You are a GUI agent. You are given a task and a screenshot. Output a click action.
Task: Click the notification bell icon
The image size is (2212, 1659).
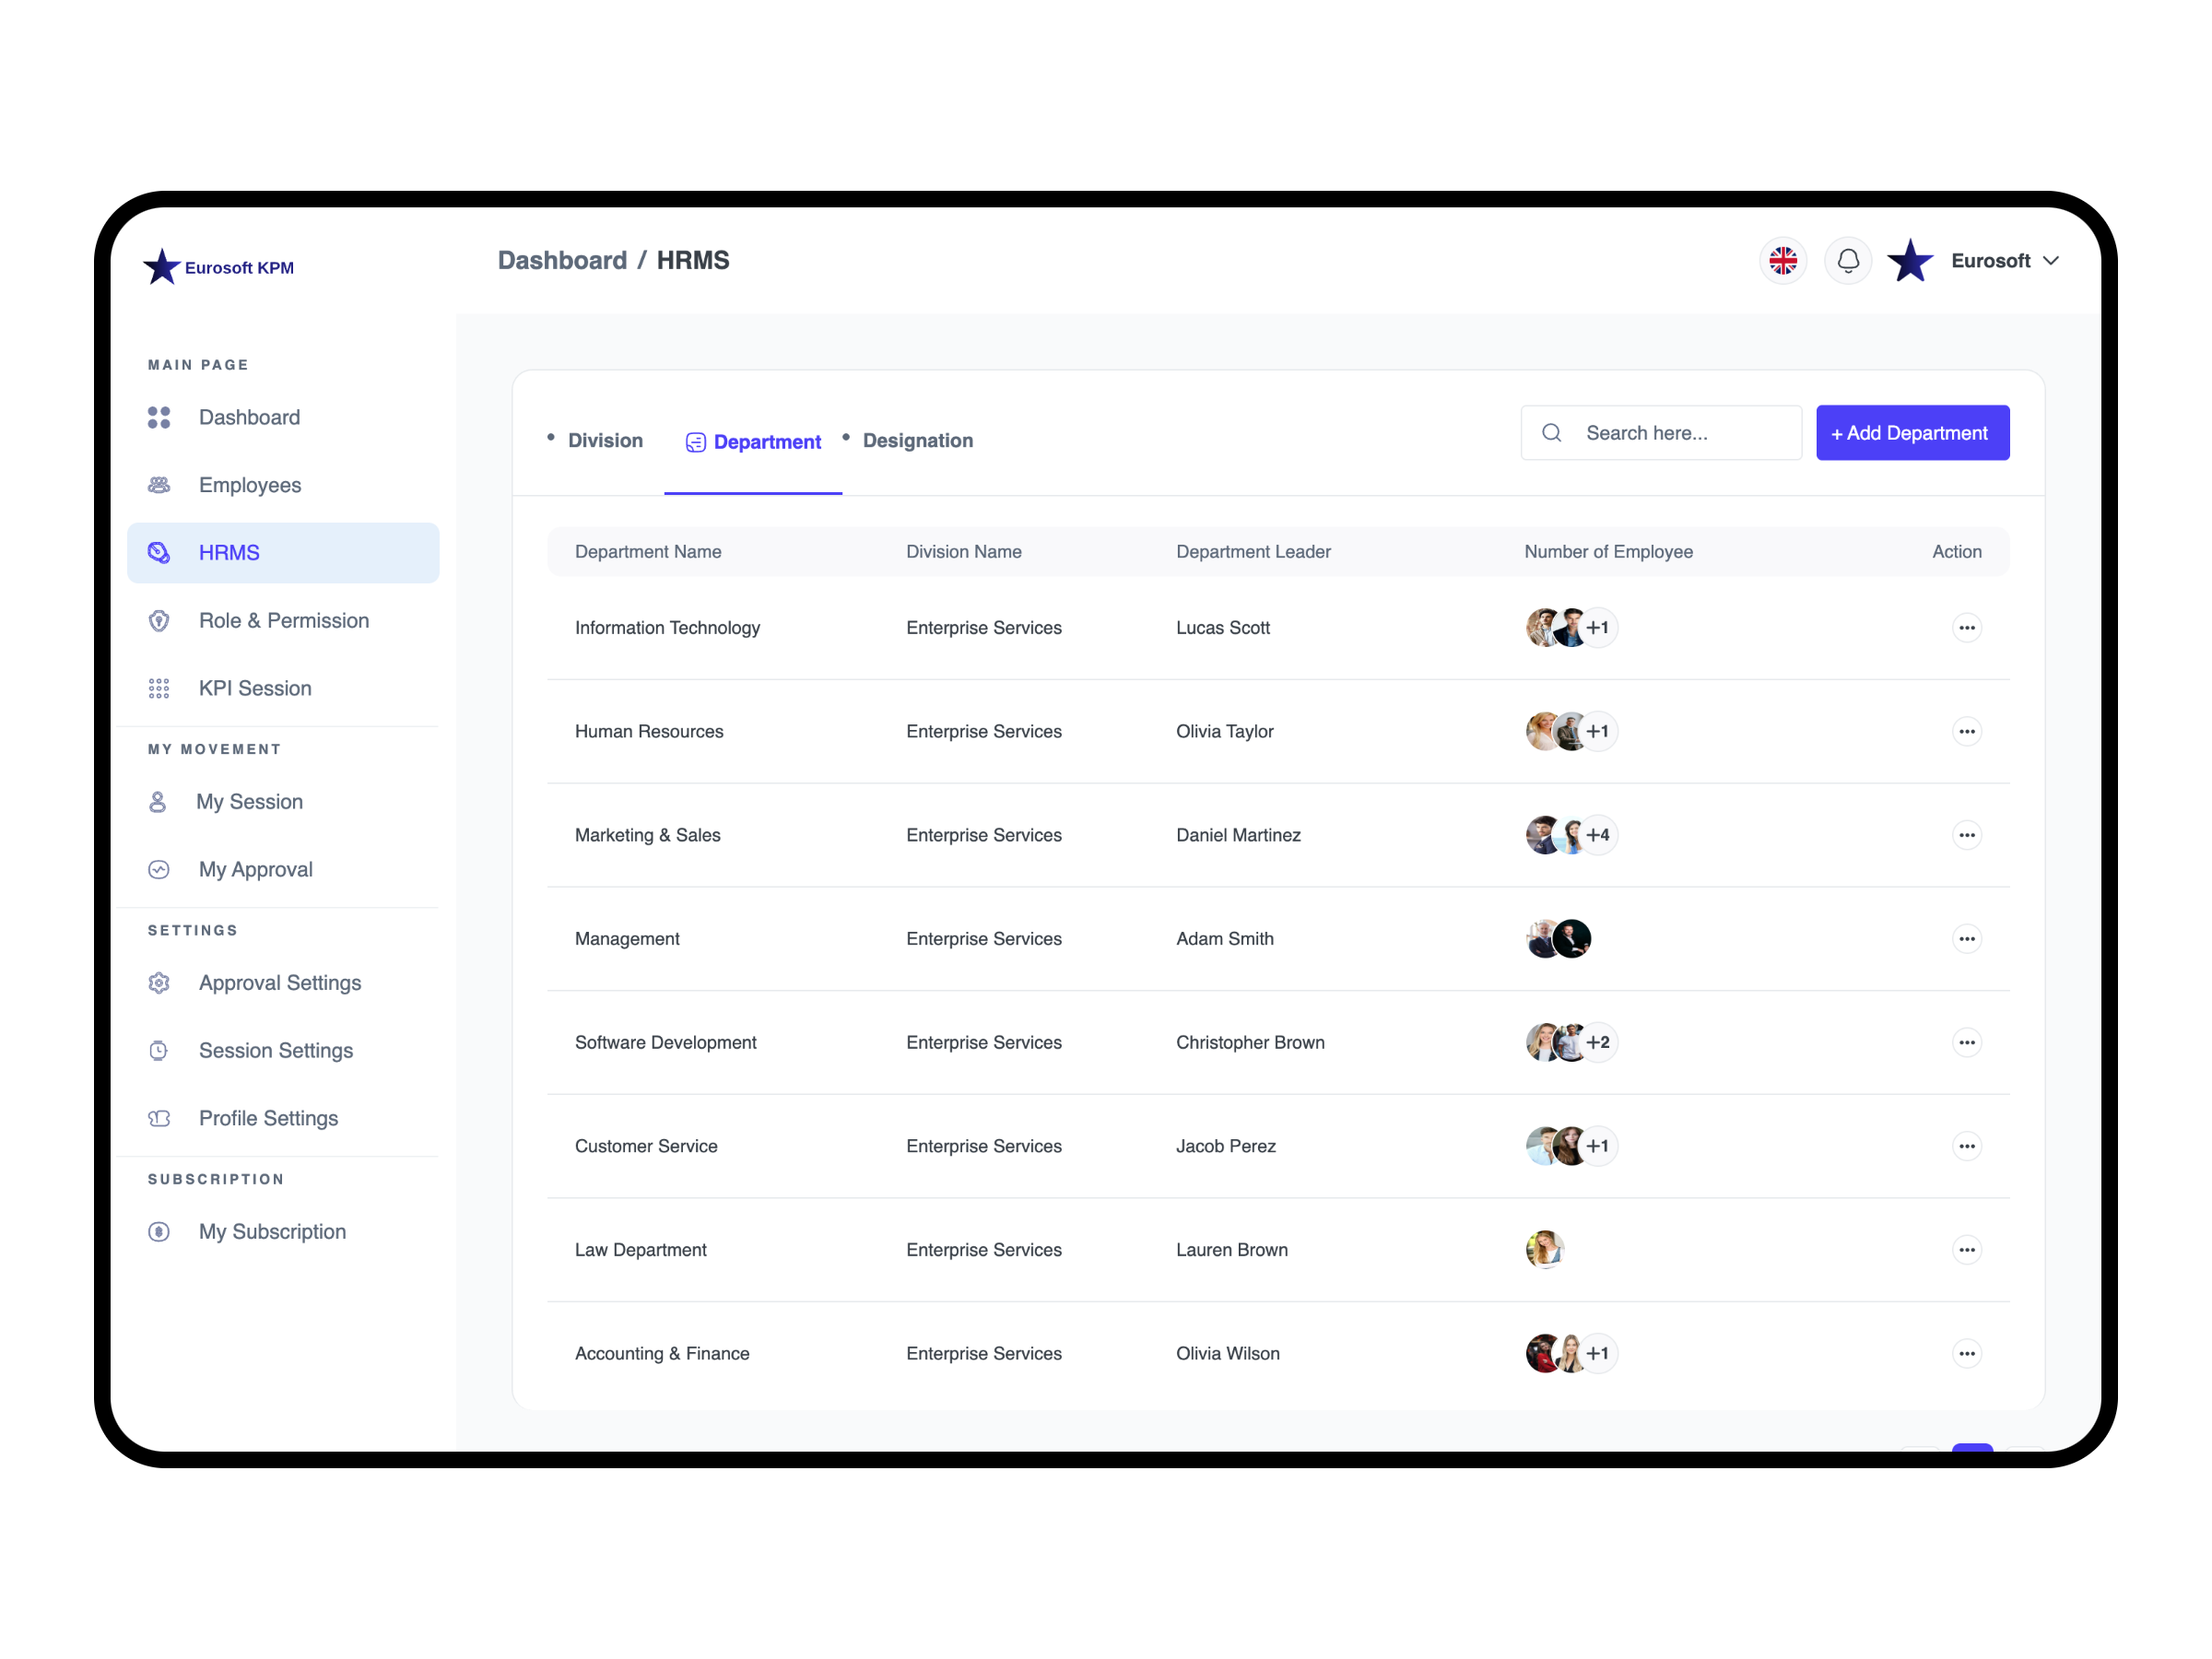(x=1847, y=261)
